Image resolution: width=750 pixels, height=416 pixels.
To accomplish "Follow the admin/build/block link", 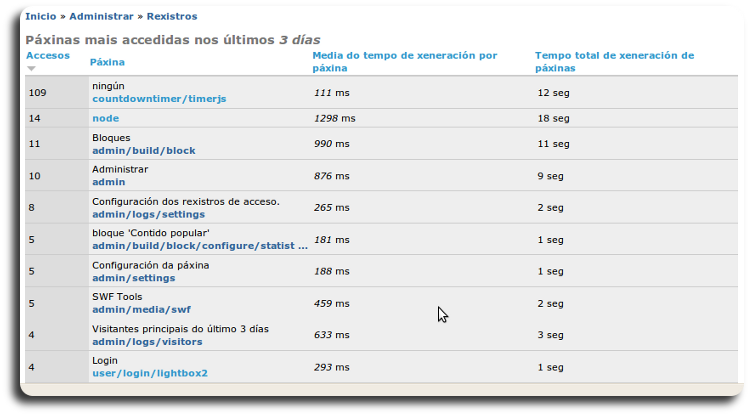I will pos(143,150).
